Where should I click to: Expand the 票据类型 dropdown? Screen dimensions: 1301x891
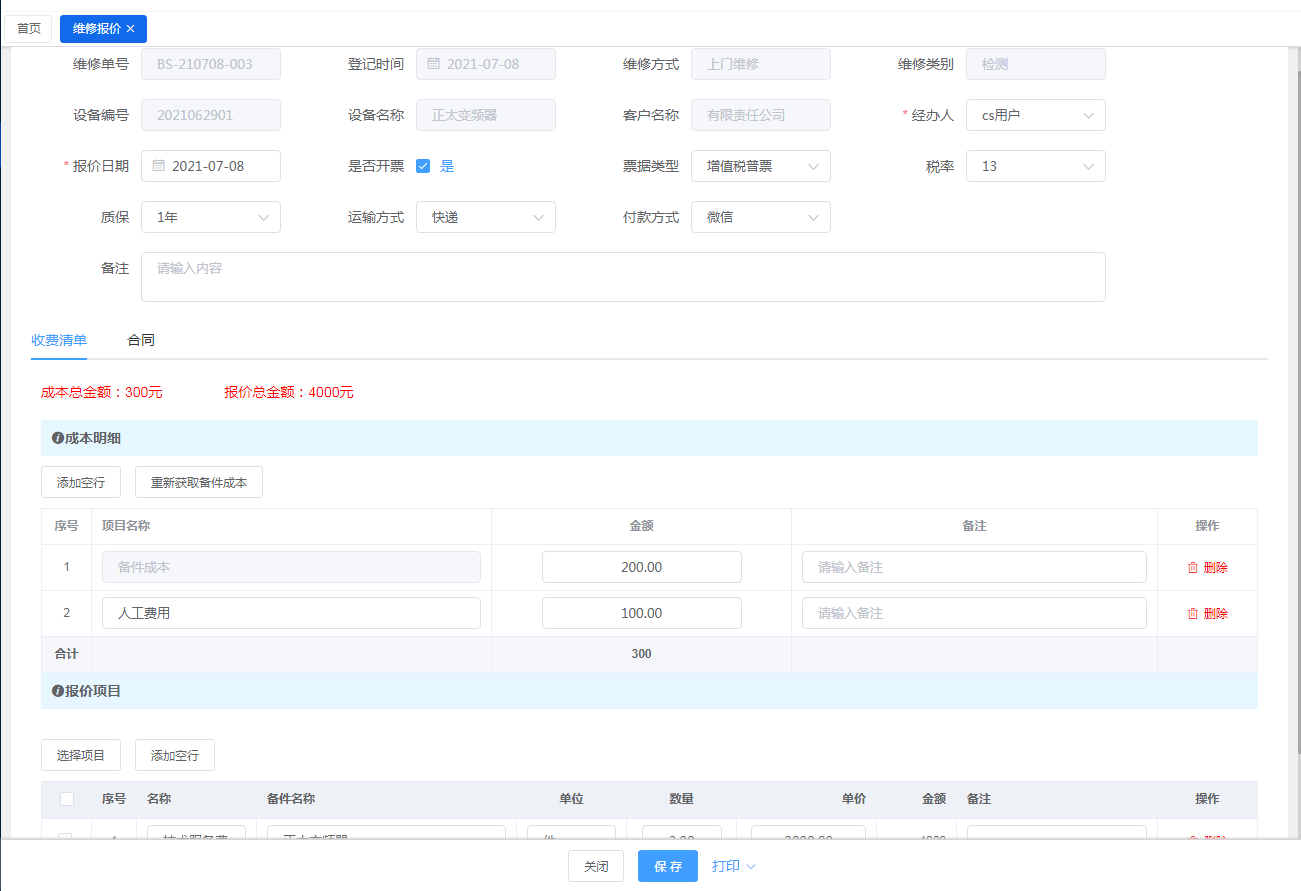click(760, 166)
